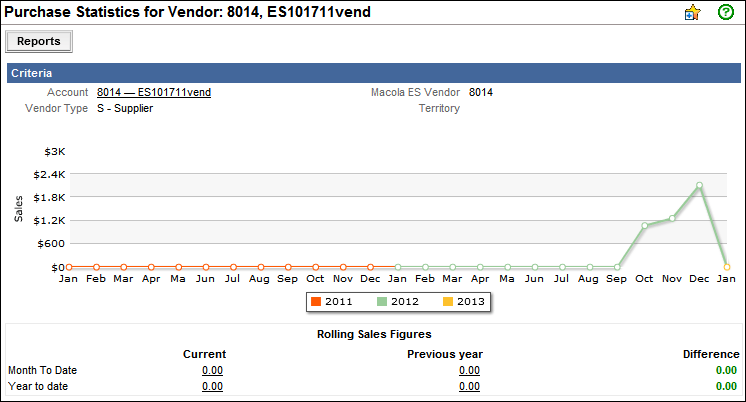The height and width of the screenshot is (402, 746).
Task: Open Year to date current 0.00 value
Action: point(212,386)
